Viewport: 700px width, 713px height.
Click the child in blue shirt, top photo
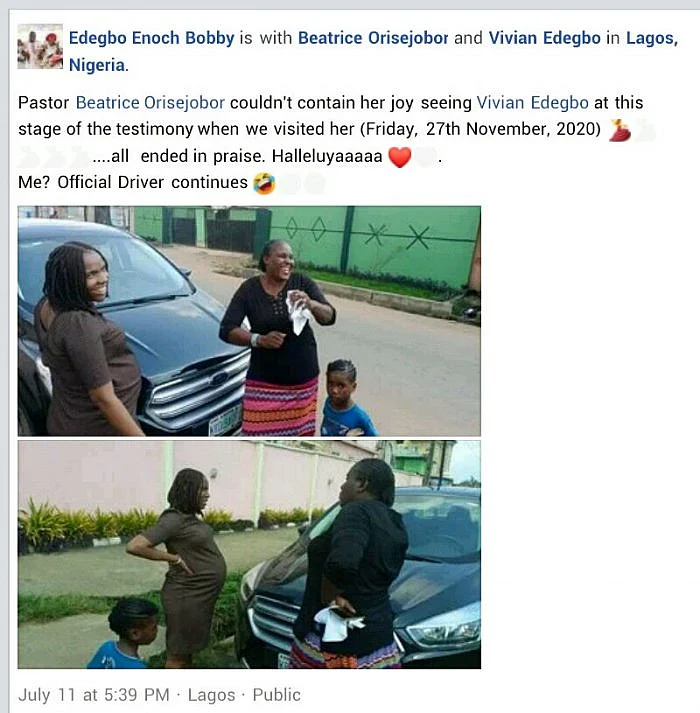[347, 398]
